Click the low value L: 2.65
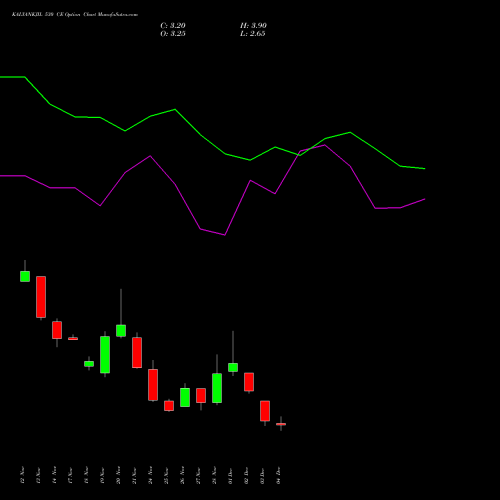The width and height of the screenshot is (500, 500). [x=253, y=34]
